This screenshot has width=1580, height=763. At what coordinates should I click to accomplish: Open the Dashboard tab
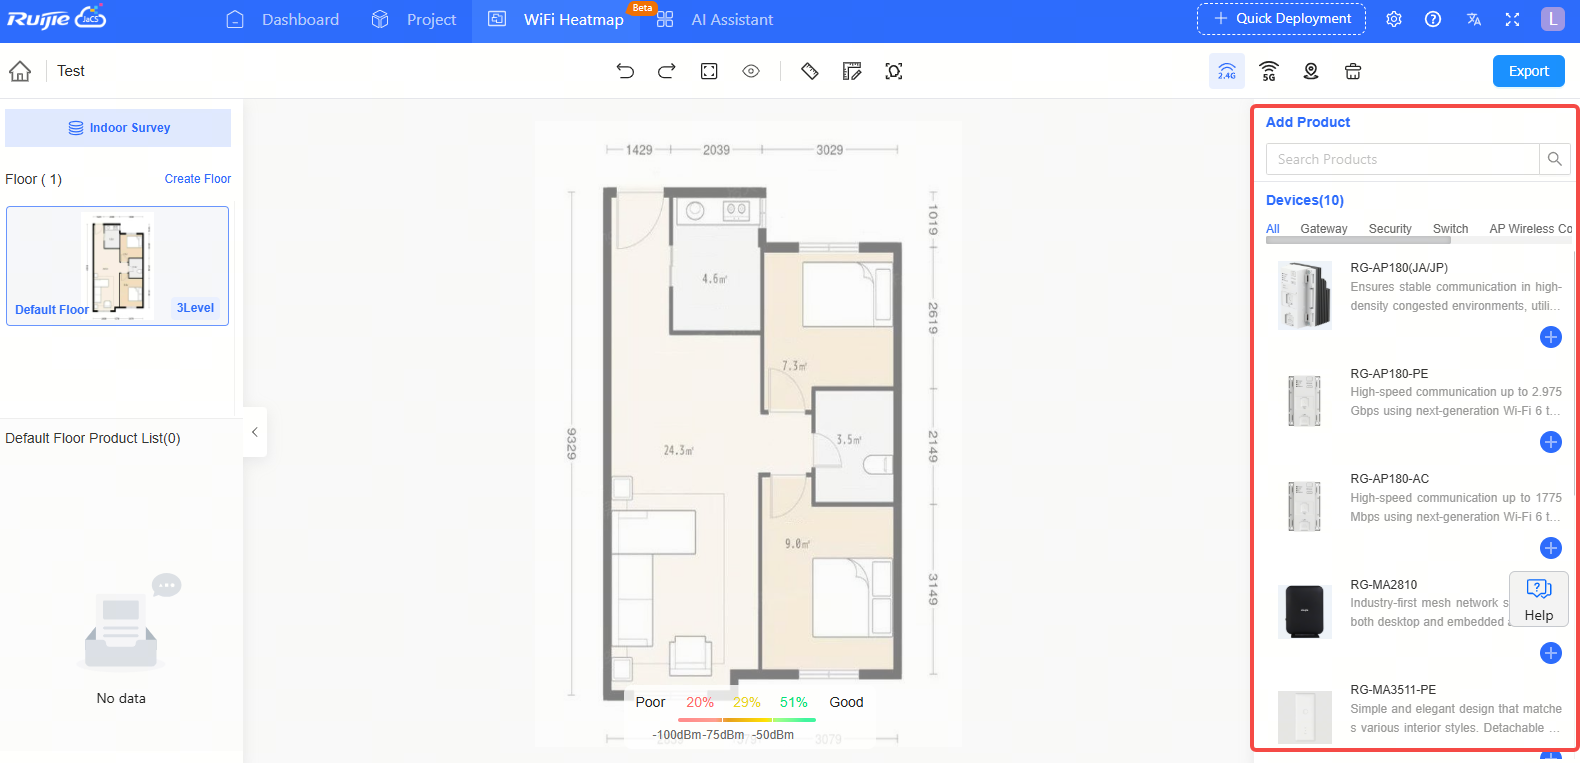coord(283,19)
